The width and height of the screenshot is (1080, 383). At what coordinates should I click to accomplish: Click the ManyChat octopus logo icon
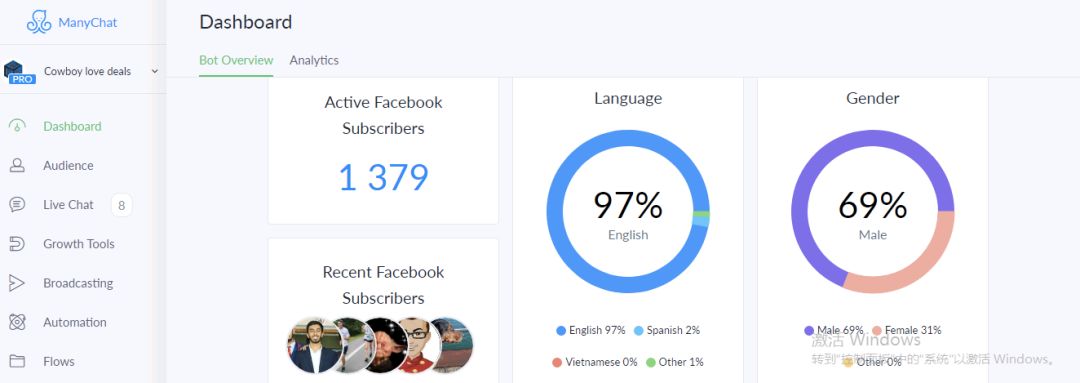(39, 22)
